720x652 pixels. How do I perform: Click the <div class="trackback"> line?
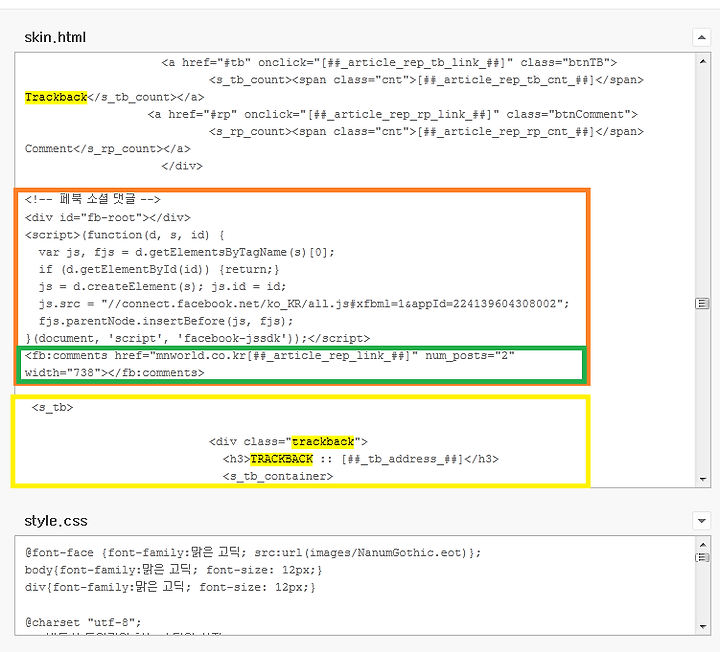[x=288, y=442]
